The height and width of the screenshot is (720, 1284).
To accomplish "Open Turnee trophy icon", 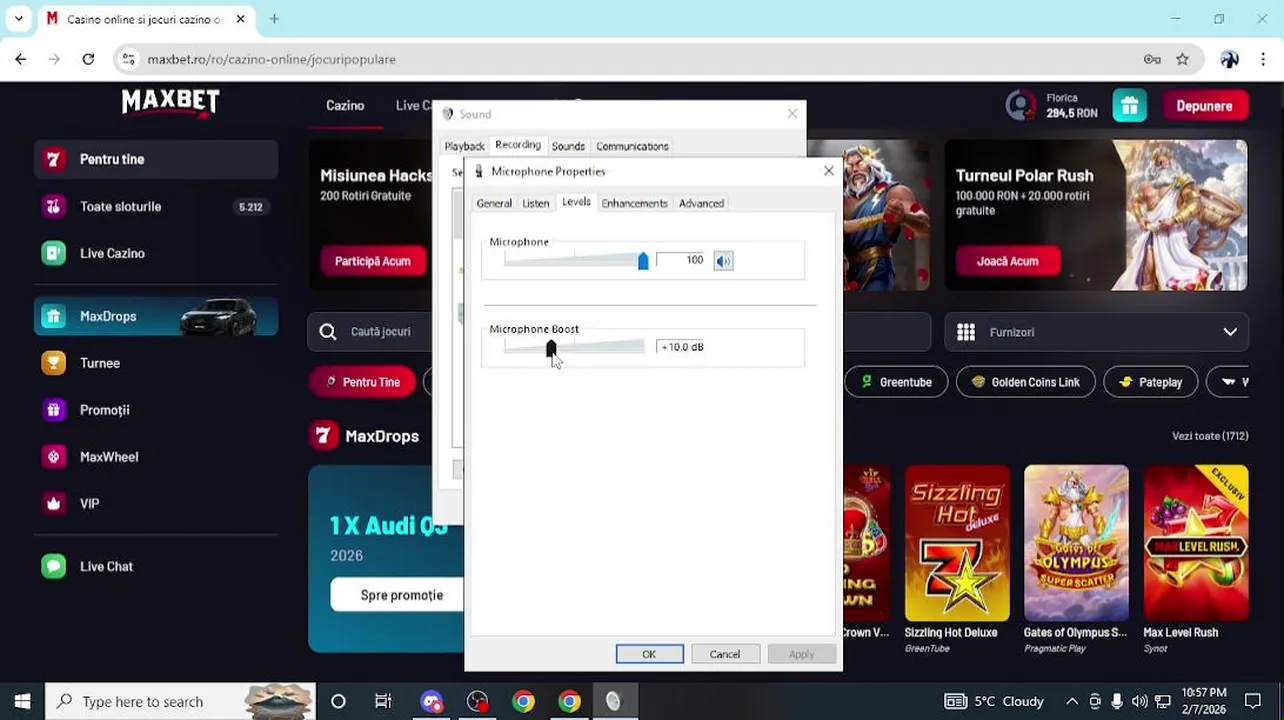I will coord(53,363).
